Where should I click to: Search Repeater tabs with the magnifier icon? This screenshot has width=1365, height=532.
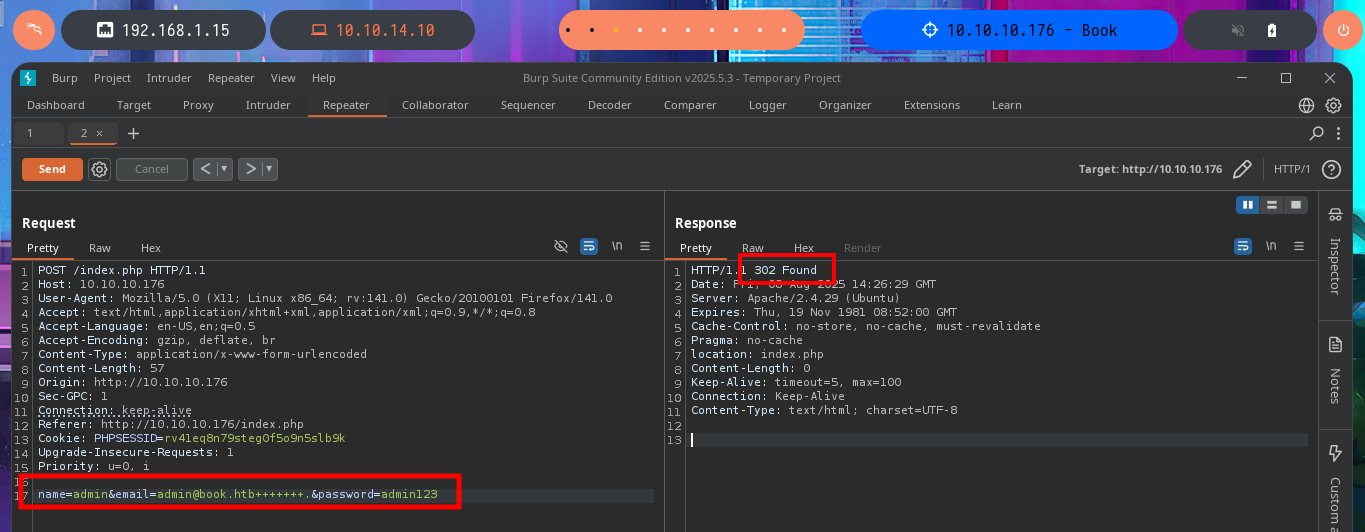[1317, 133]
